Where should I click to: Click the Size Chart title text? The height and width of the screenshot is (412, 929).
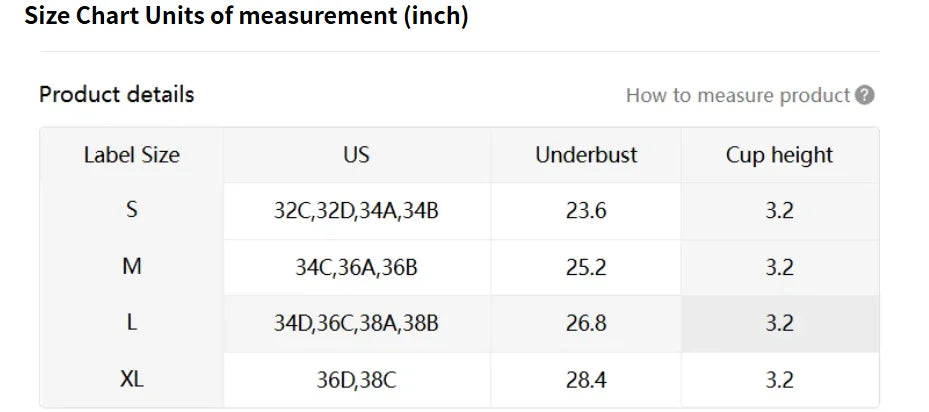tap(245, 17)
